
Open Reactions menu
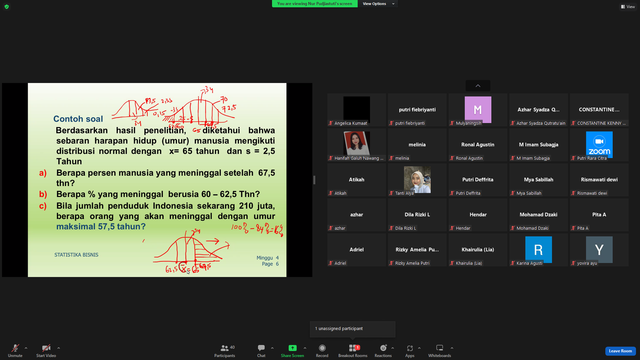tap(383, 350)
